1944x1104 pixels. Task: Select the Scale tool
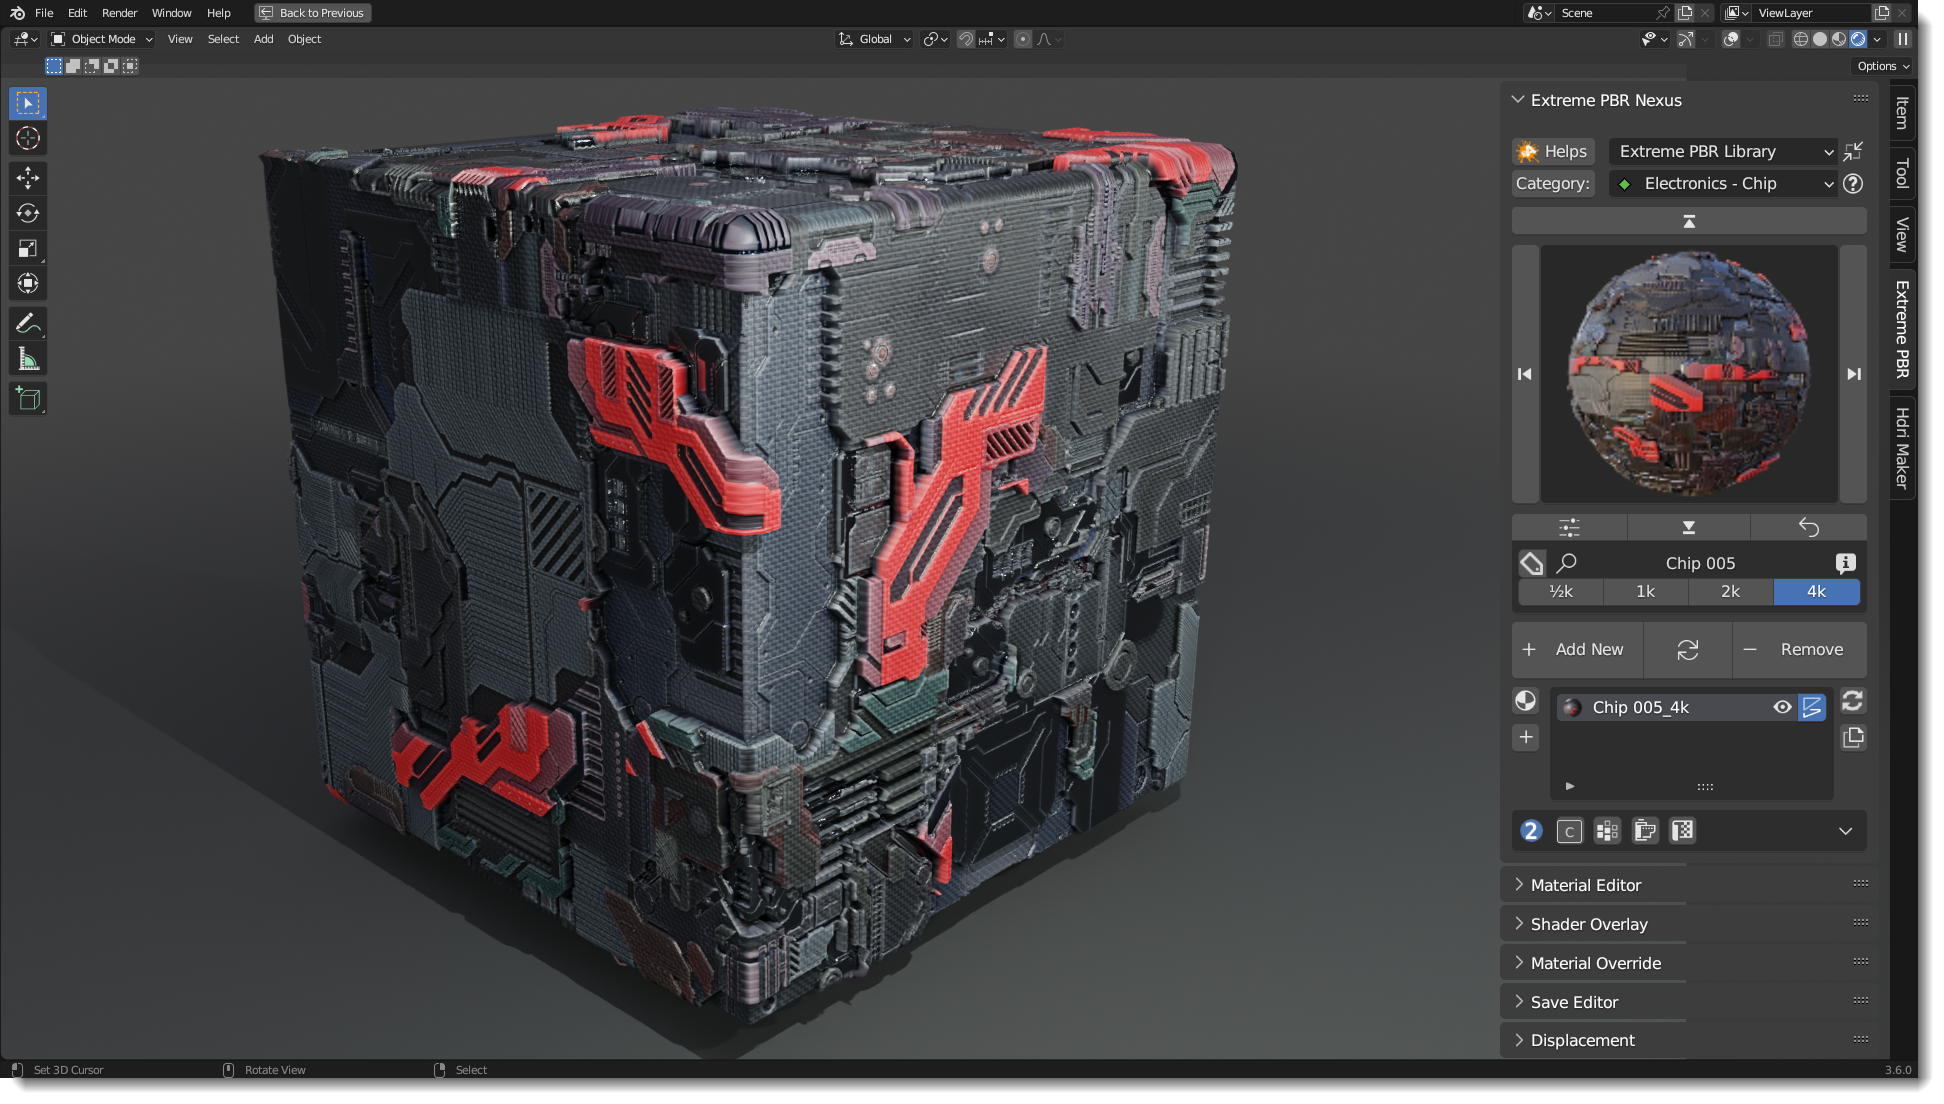27,248
